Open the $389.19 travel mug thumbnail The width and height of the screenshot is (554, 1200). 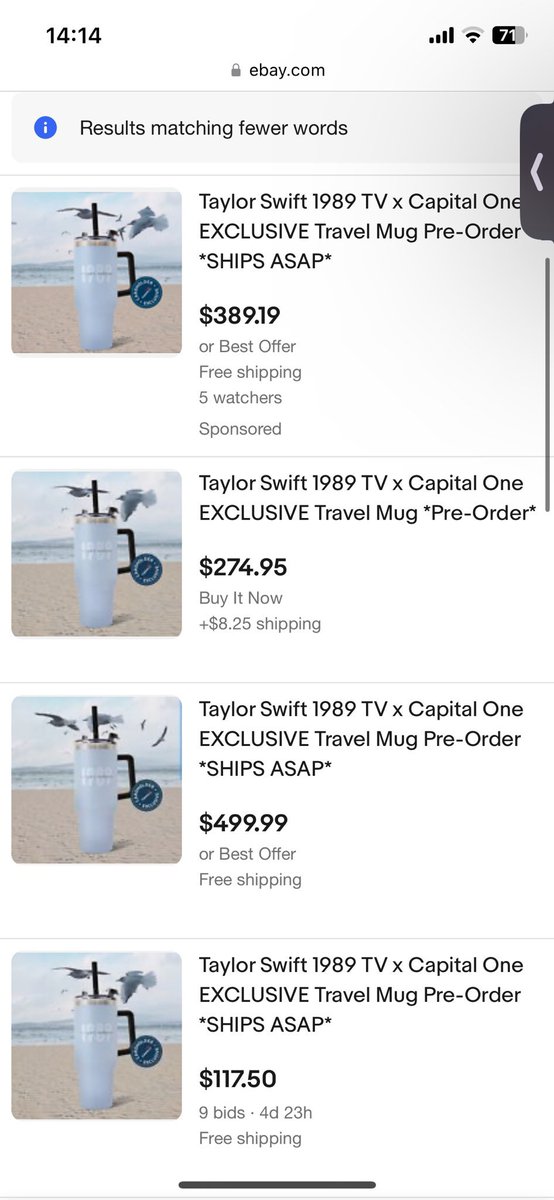tap(96, 271)
